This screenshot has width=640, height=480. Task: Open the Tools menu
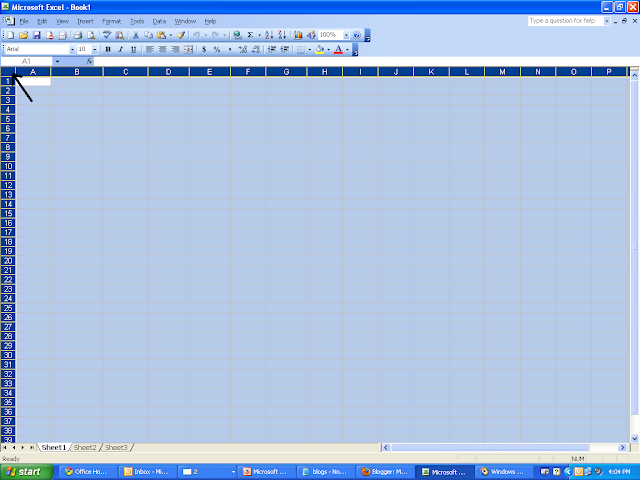click(137, 21)
